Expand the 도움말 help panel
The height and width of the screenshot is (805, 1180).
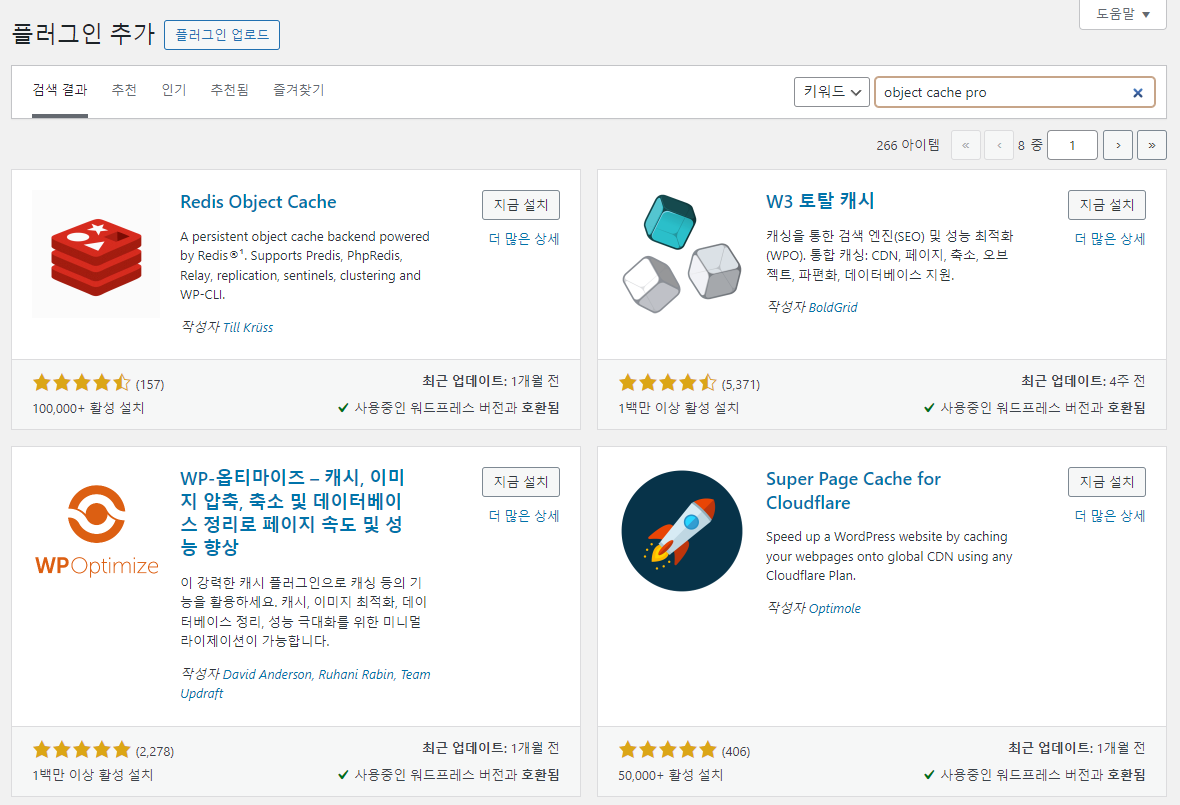[x=1123, y=14]
